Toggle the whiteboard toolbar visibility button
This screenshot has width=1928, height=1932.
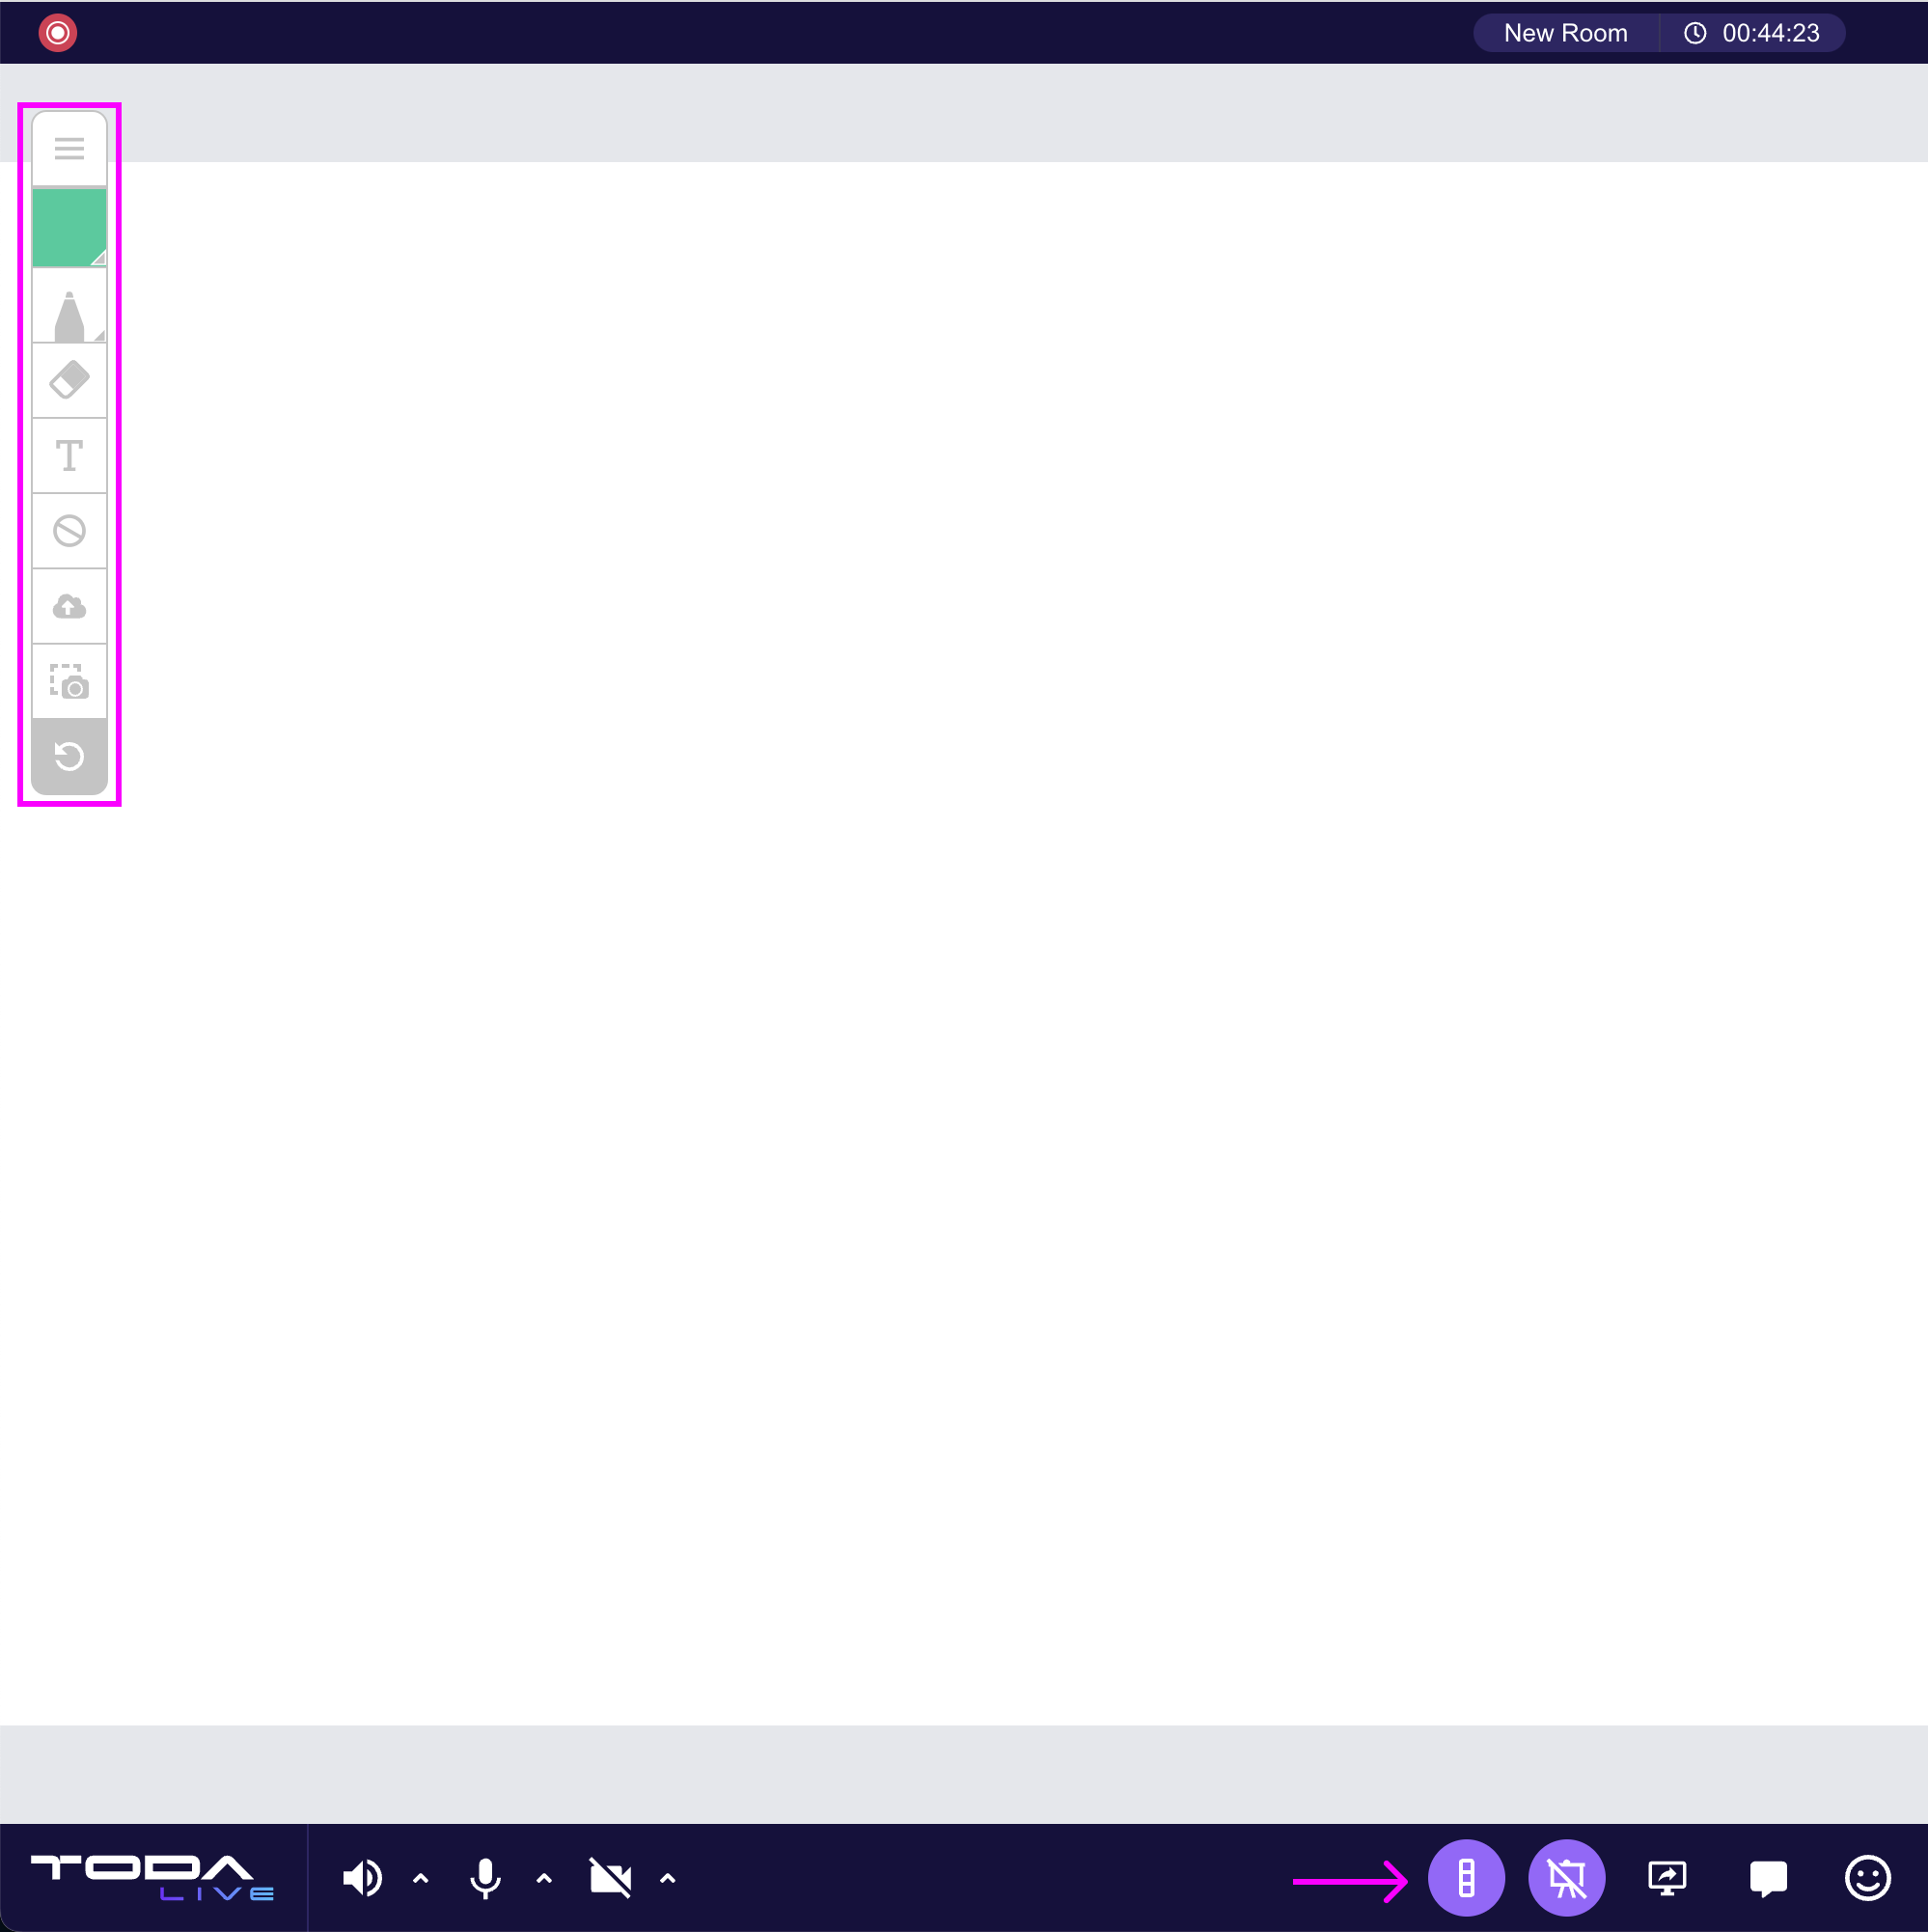click(1466, 1879)
